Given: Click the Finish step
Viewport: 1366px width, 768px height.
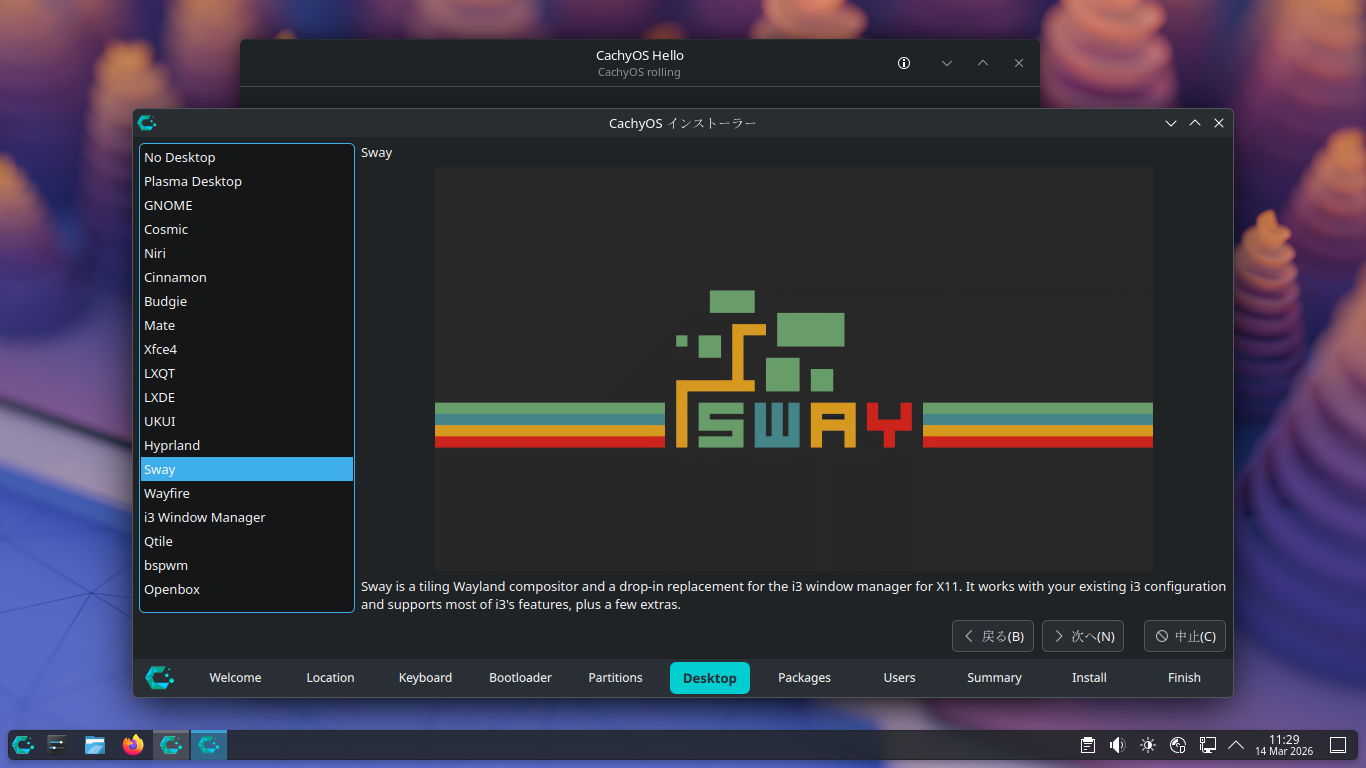Looking at the screenshot, I should pyautogui.click(x=1184, y=678).
